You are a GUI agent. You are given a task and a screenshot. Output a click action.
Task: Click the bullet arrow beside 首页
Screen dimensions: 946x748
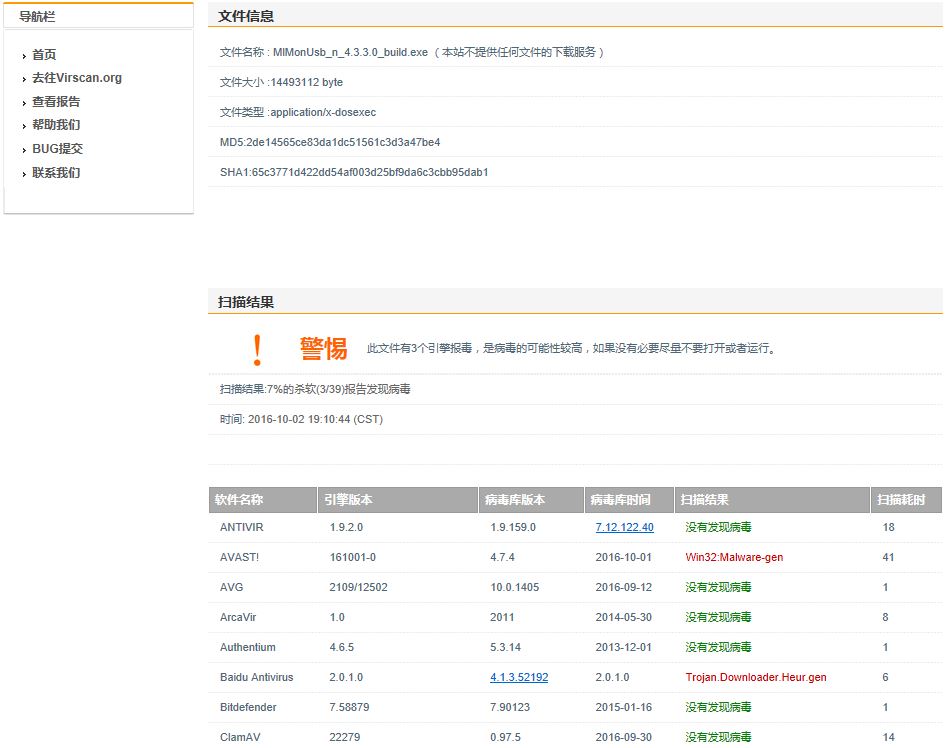coord(24,56)
